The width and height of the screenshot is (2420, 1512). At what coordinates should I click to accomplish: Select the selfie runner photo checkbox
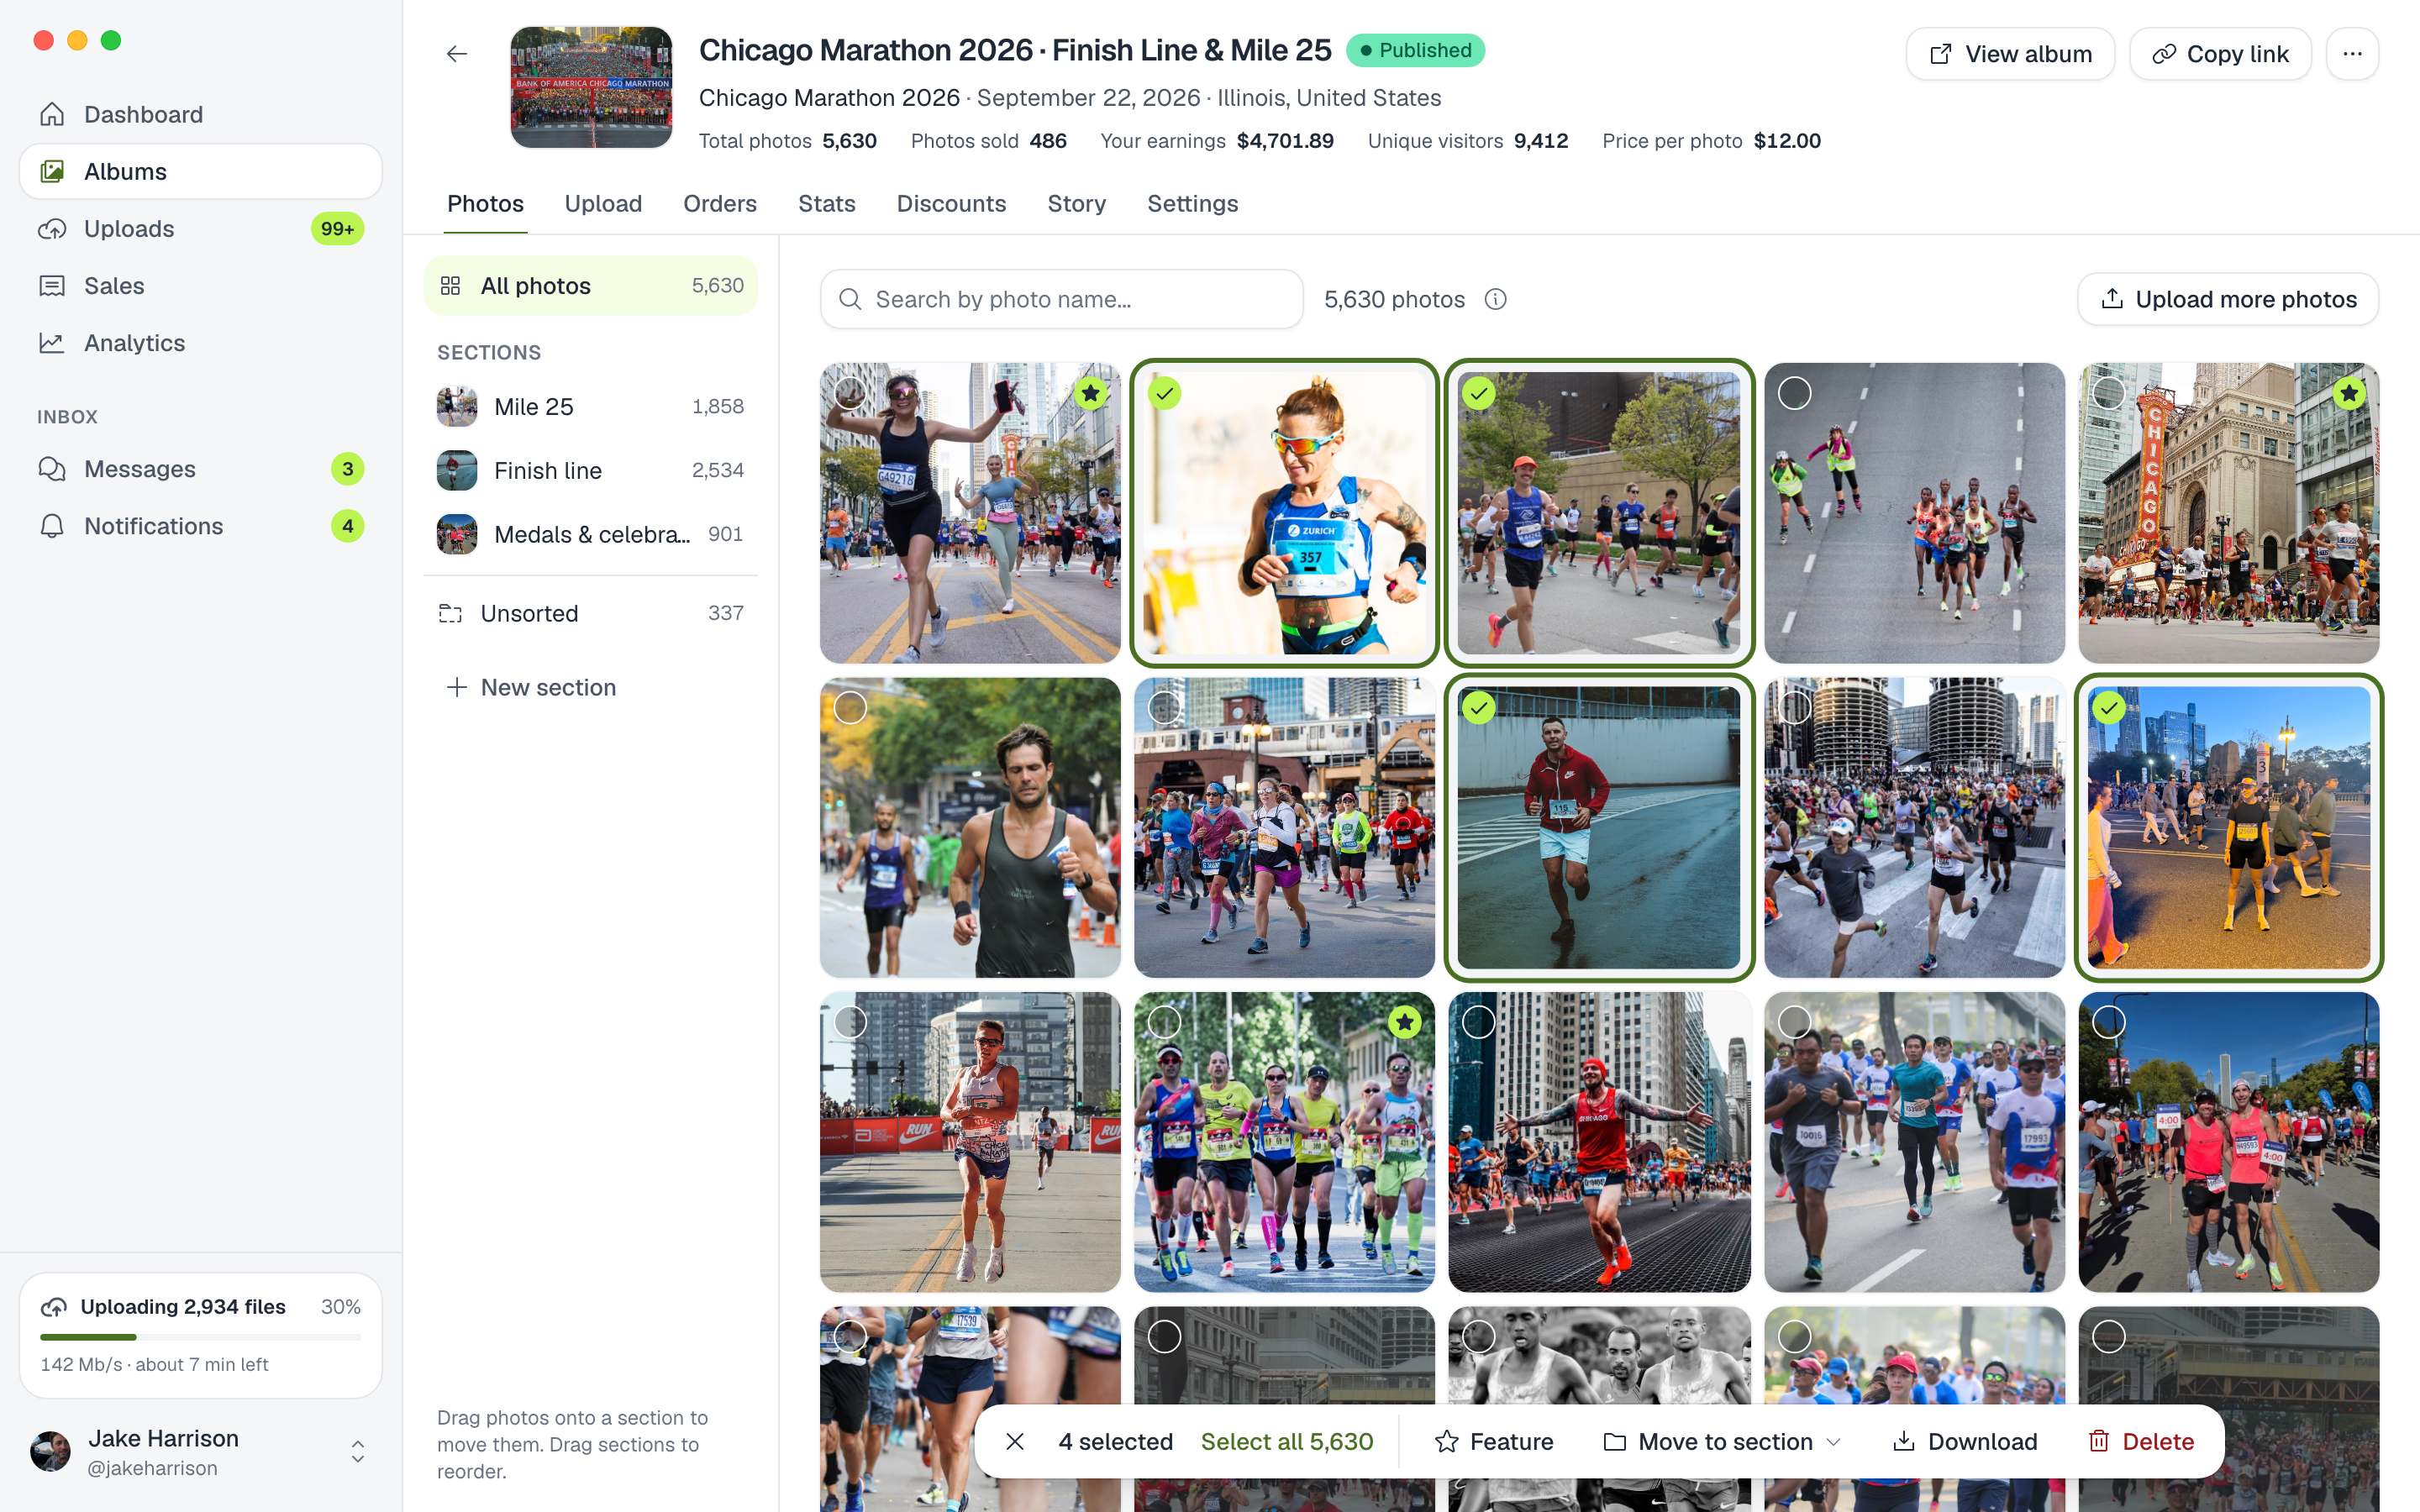850,393
